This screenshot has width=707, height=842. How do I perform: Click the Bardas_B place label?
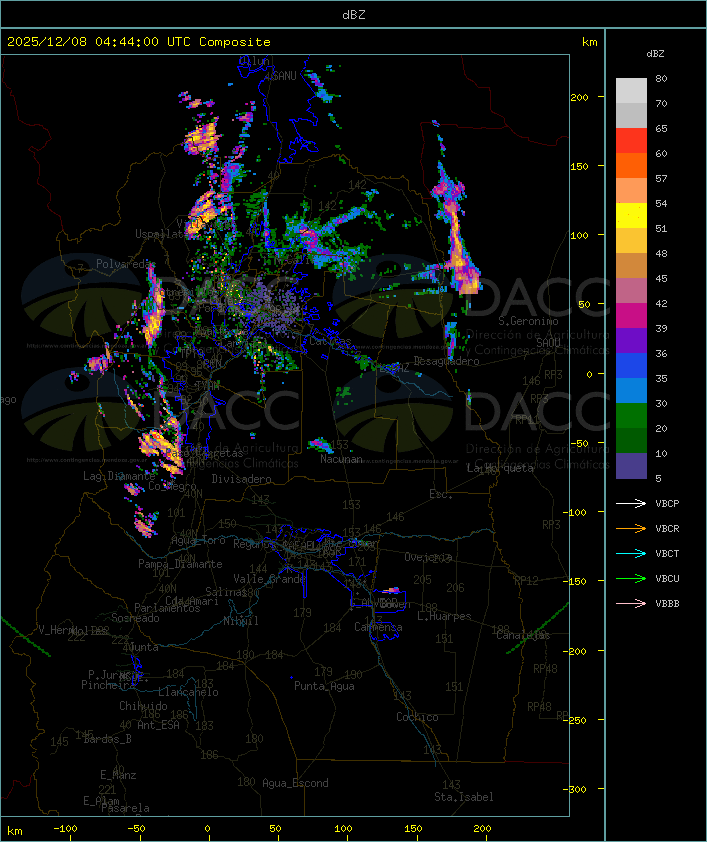click(107, 739)
